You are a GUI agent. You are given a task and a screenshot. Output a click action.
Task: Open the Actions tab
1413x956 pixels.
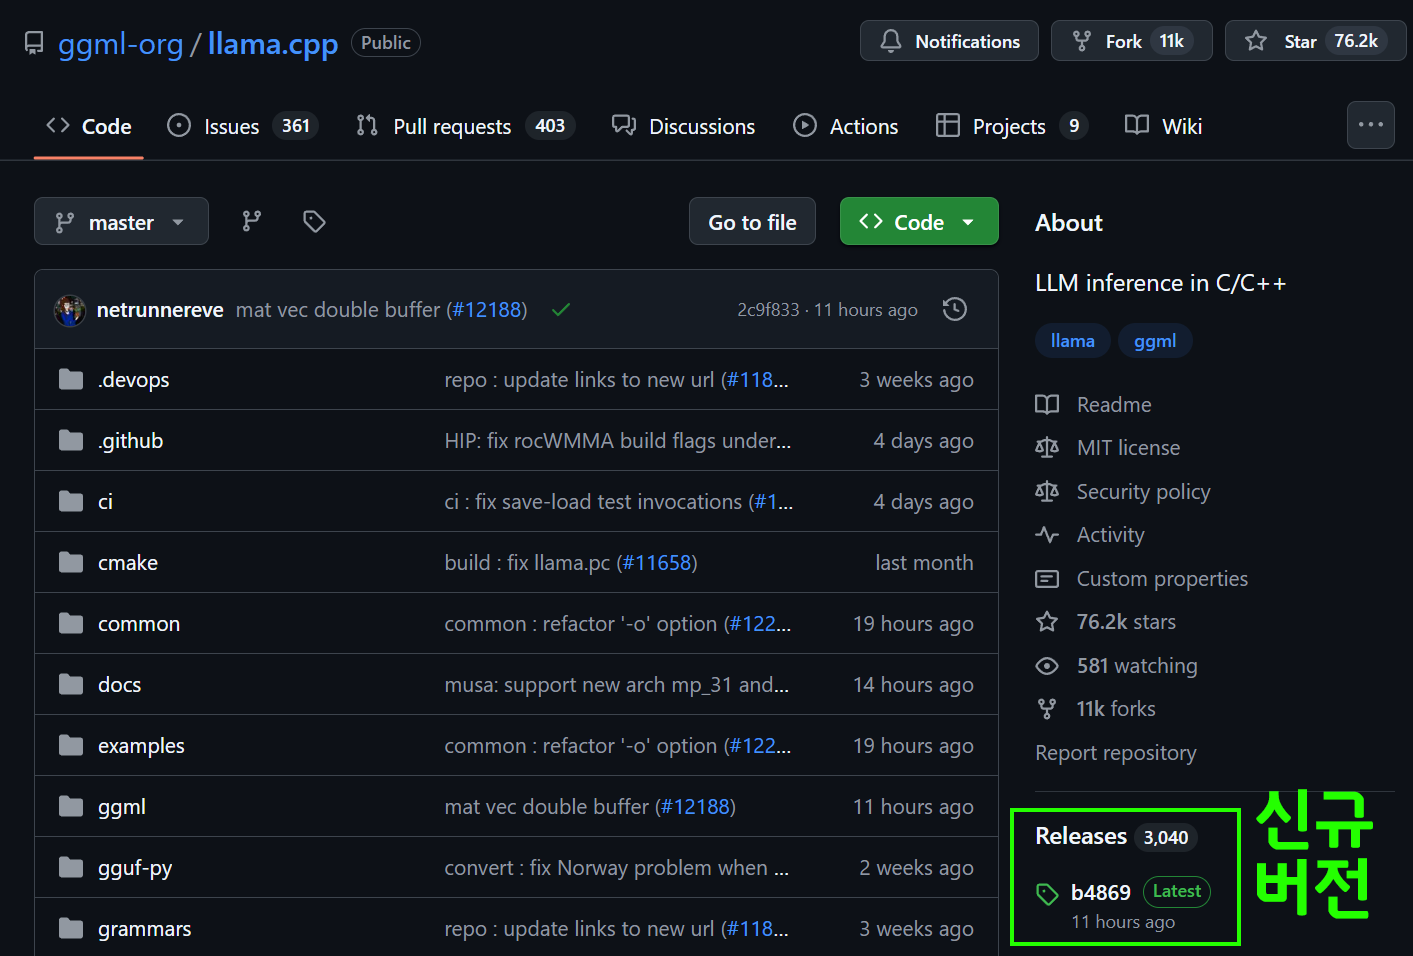point(846,126)
